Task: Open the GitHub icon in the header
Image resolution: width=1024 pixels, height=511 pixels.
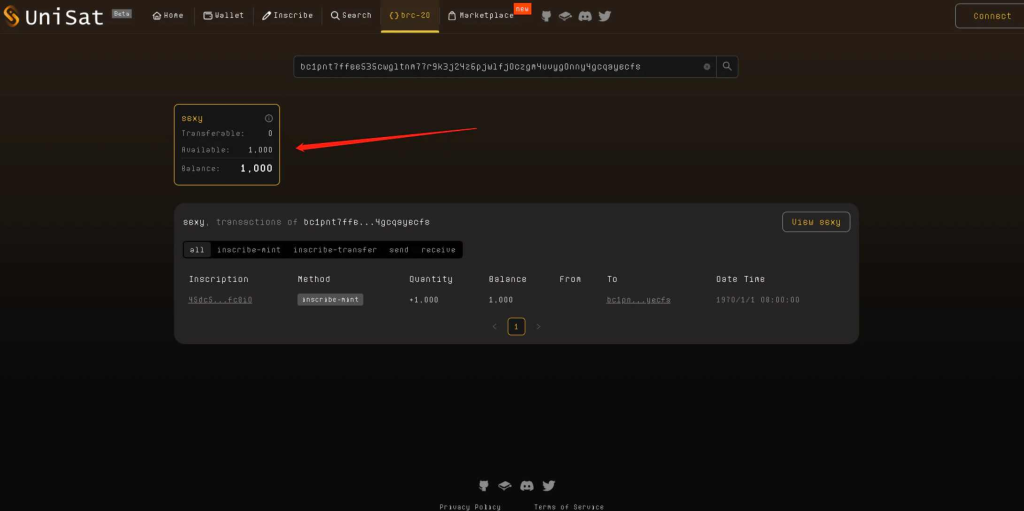Action: [x=547, y=16]
